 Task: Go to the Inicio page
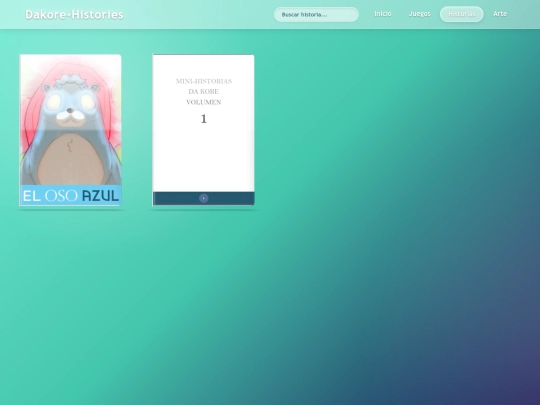pyautogui.click(x=383, y=14)
